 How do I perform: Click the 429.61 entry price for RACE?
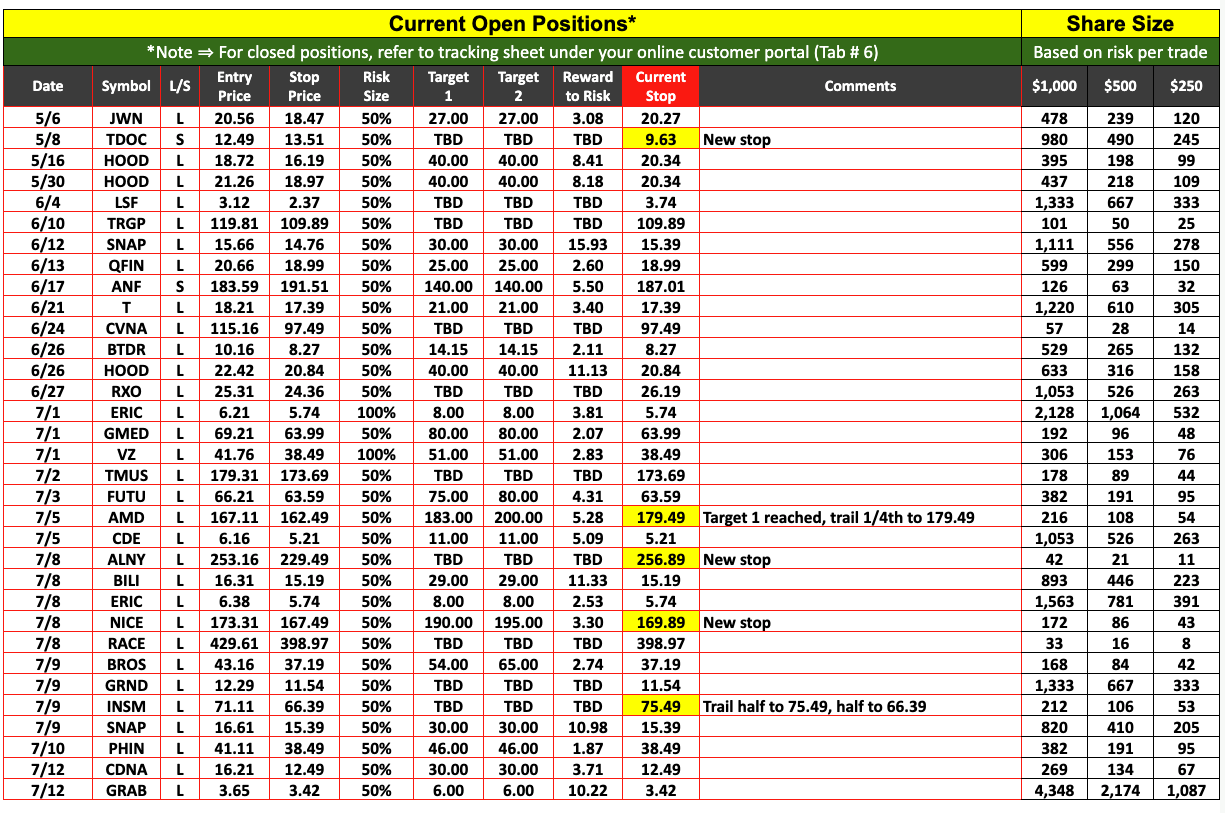(234, 644)
